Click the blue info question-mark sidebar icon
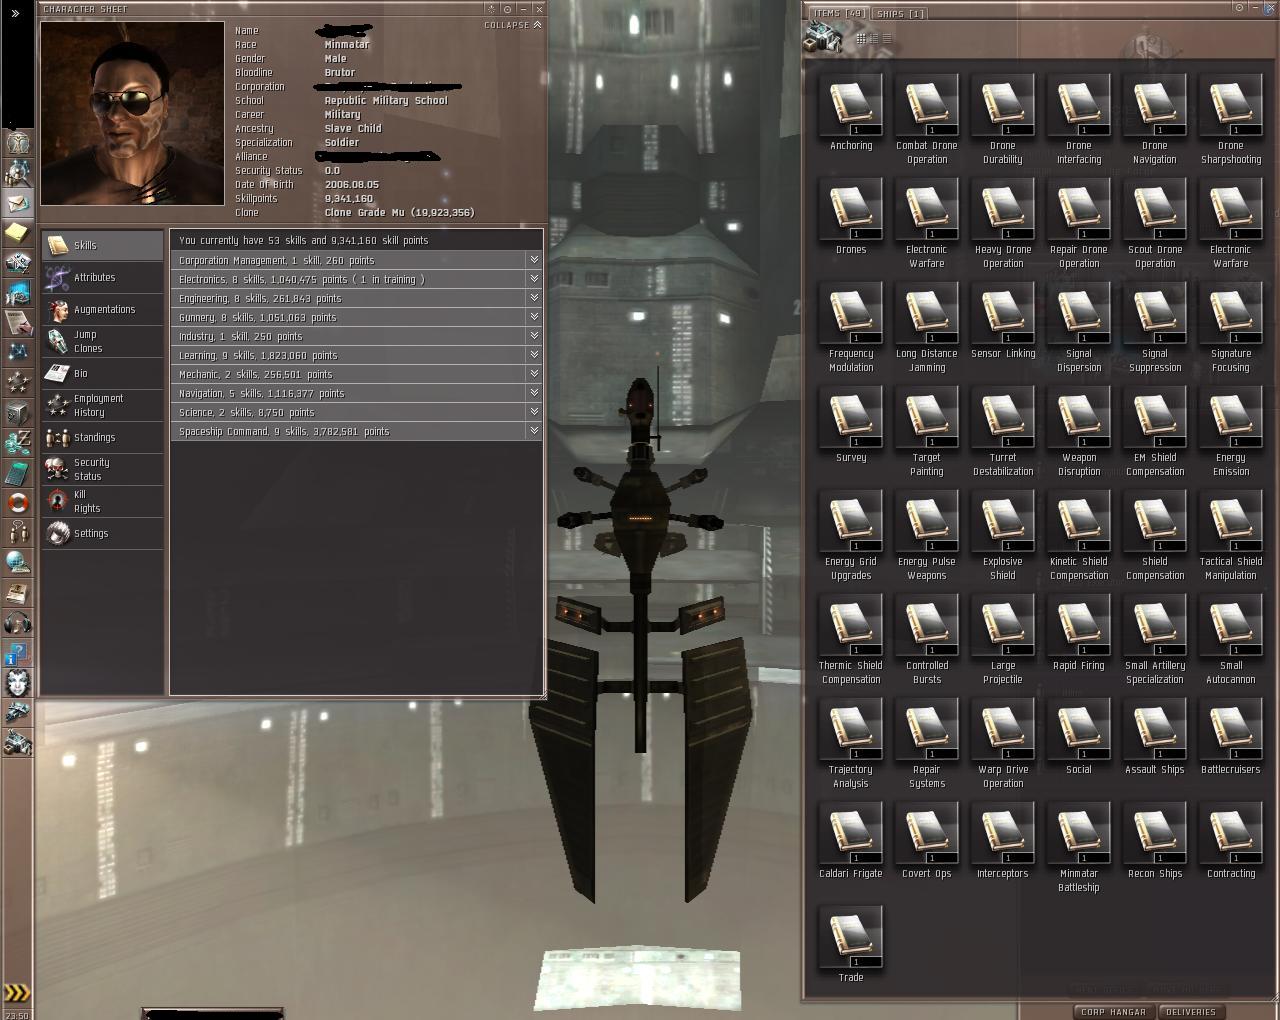This screenshot has width=1280, height=1020. pos(18,653)
